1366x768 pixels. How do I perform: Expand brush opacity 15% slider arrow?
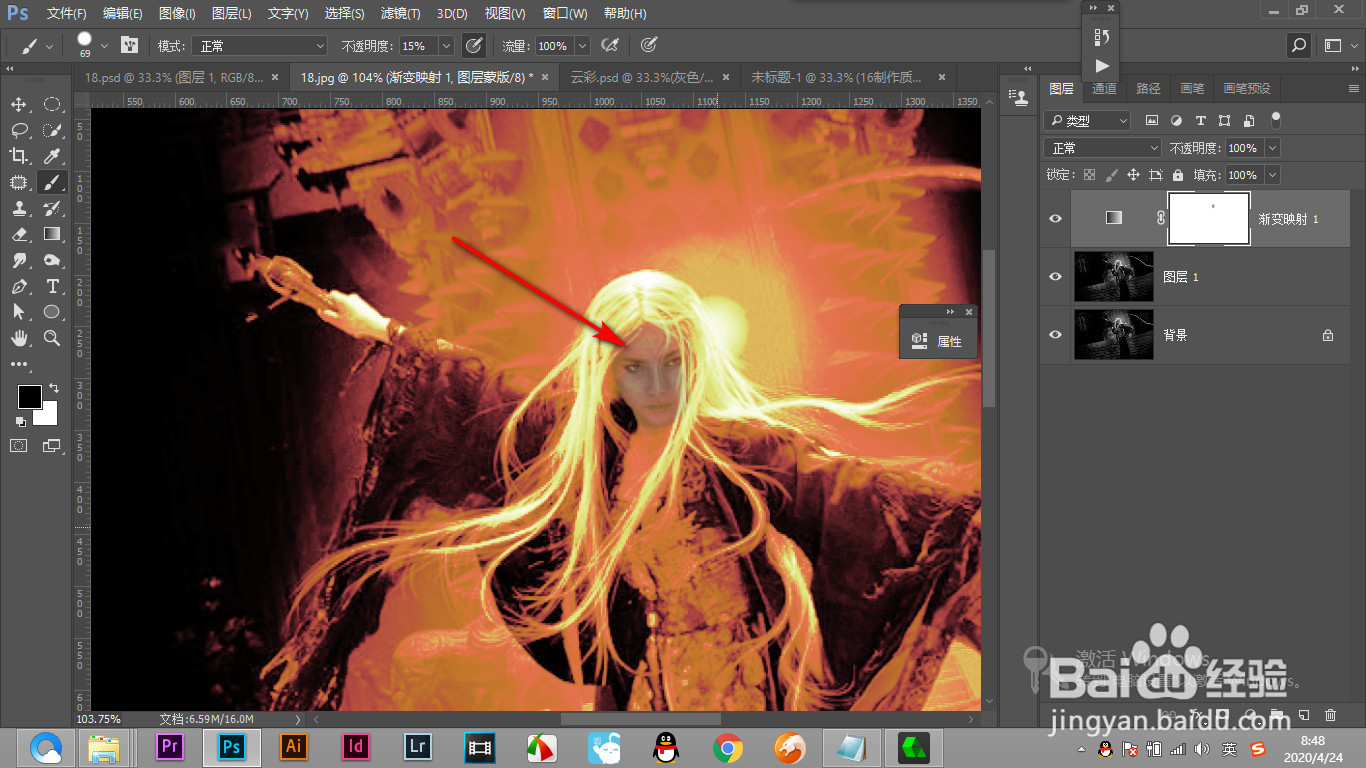click(x=446, y=45)
